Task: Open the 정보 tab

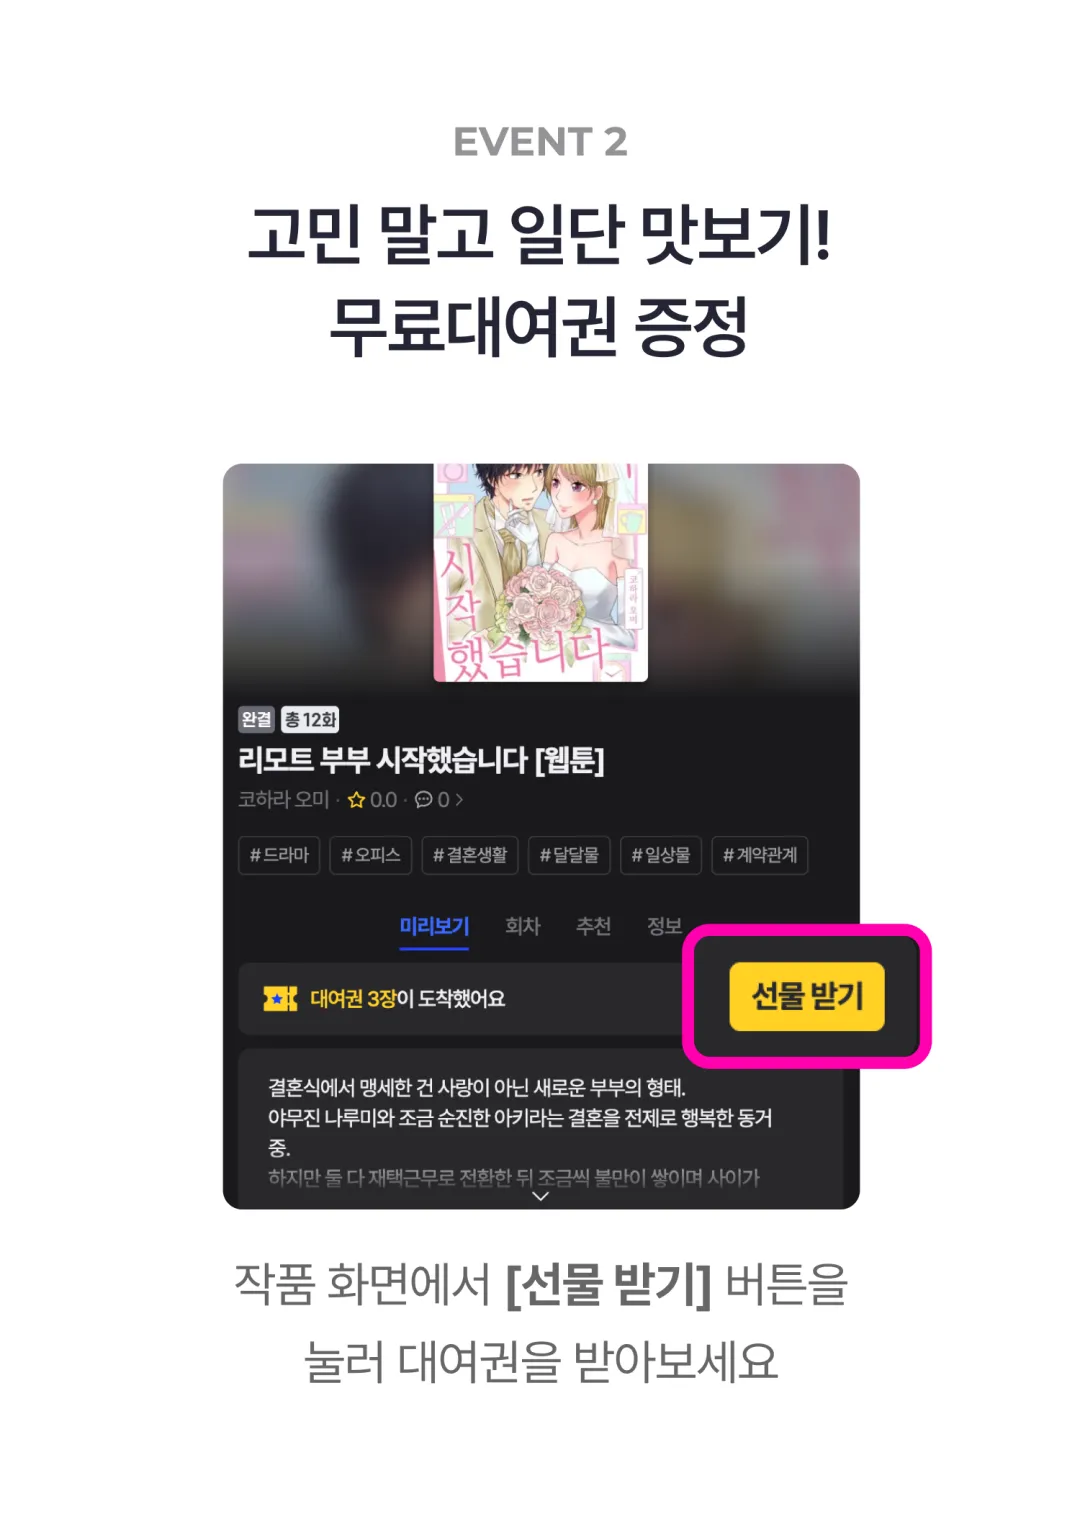Action: click(x=664, y=926)
